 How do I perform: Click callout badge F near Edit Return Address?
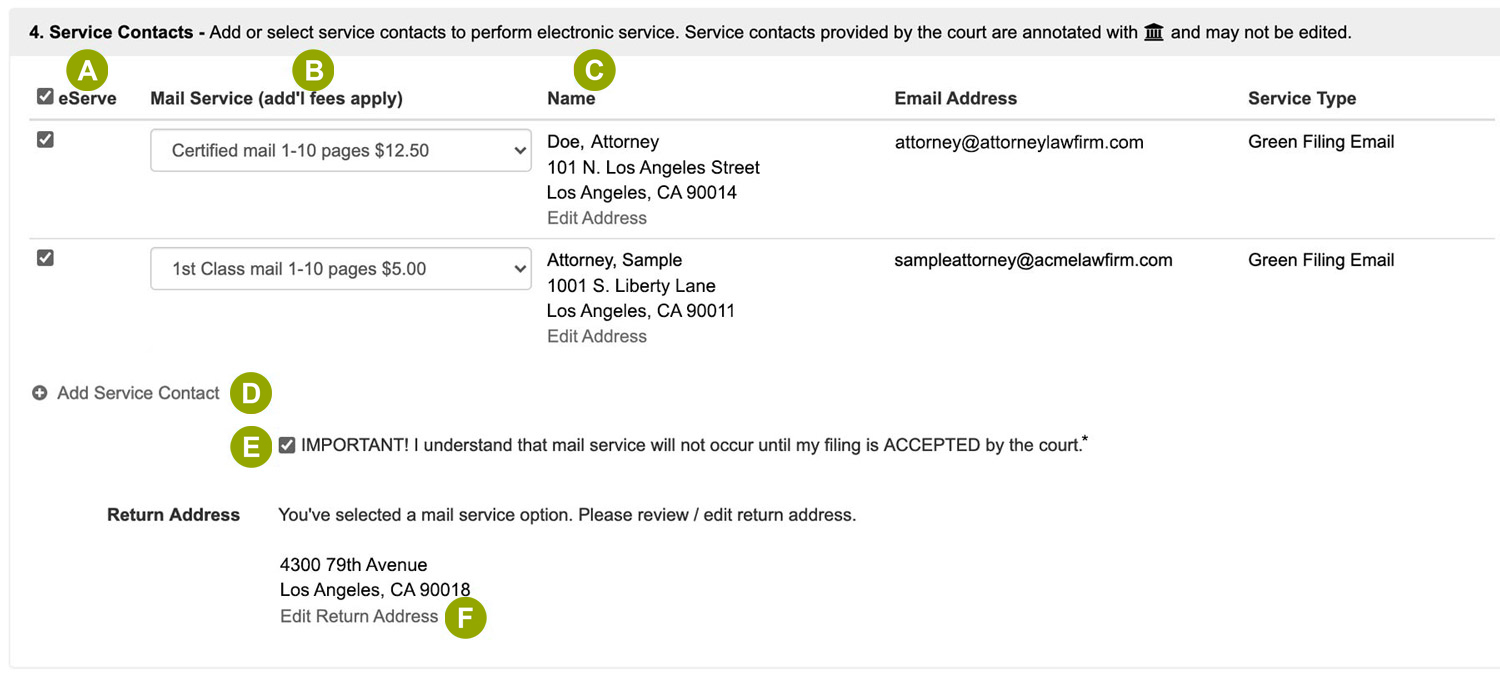pyautogui.click(x=466, y=618)
